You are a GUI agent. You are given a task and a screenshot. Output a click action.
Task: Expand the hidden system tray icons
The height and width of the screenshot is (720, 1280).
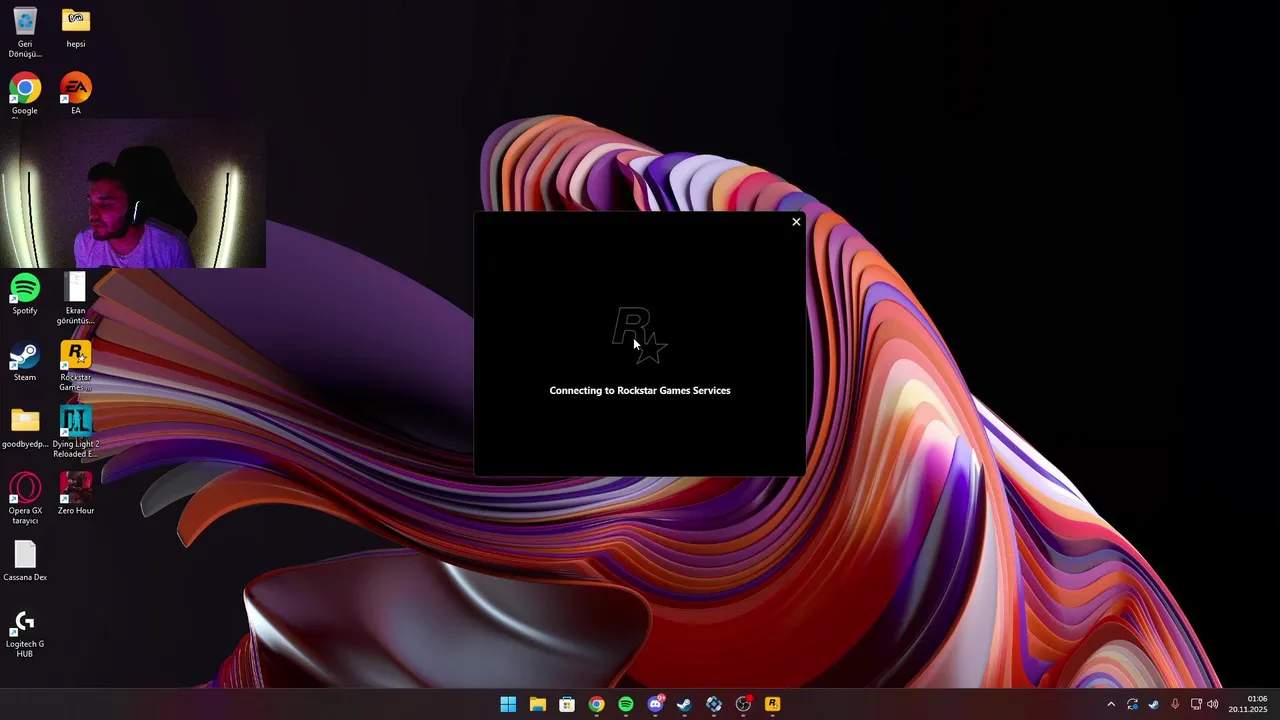click(1110, 704)
